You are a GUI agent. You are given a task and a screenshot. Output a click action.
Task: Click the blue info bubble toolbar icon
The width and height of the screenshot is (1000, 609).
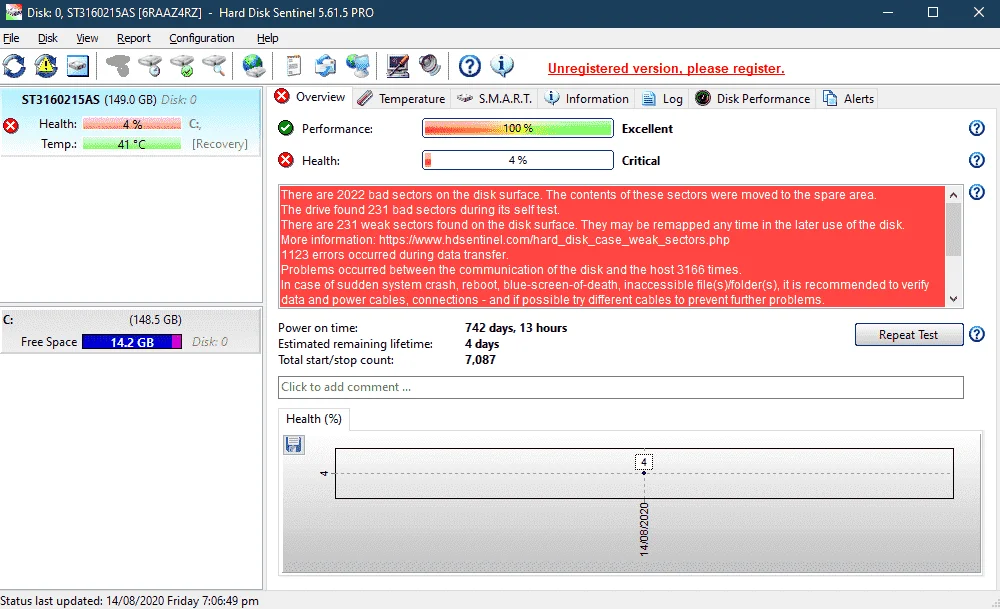coord(502,66)
